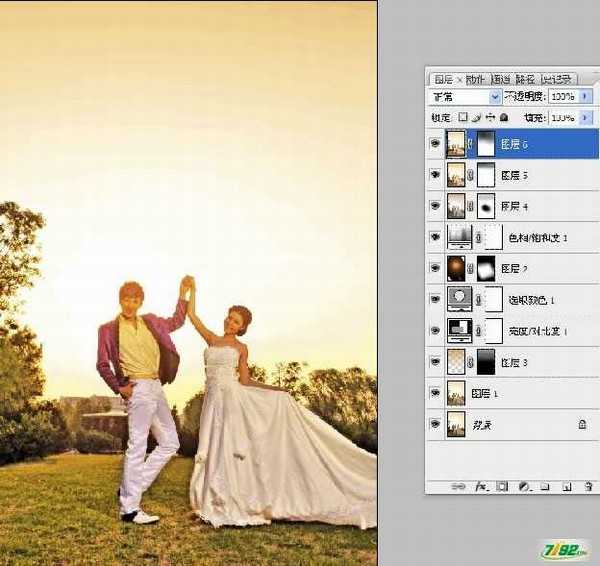
Task: Click chain link on 色相/饱和度 1 layer
Action: click(478, 237)
